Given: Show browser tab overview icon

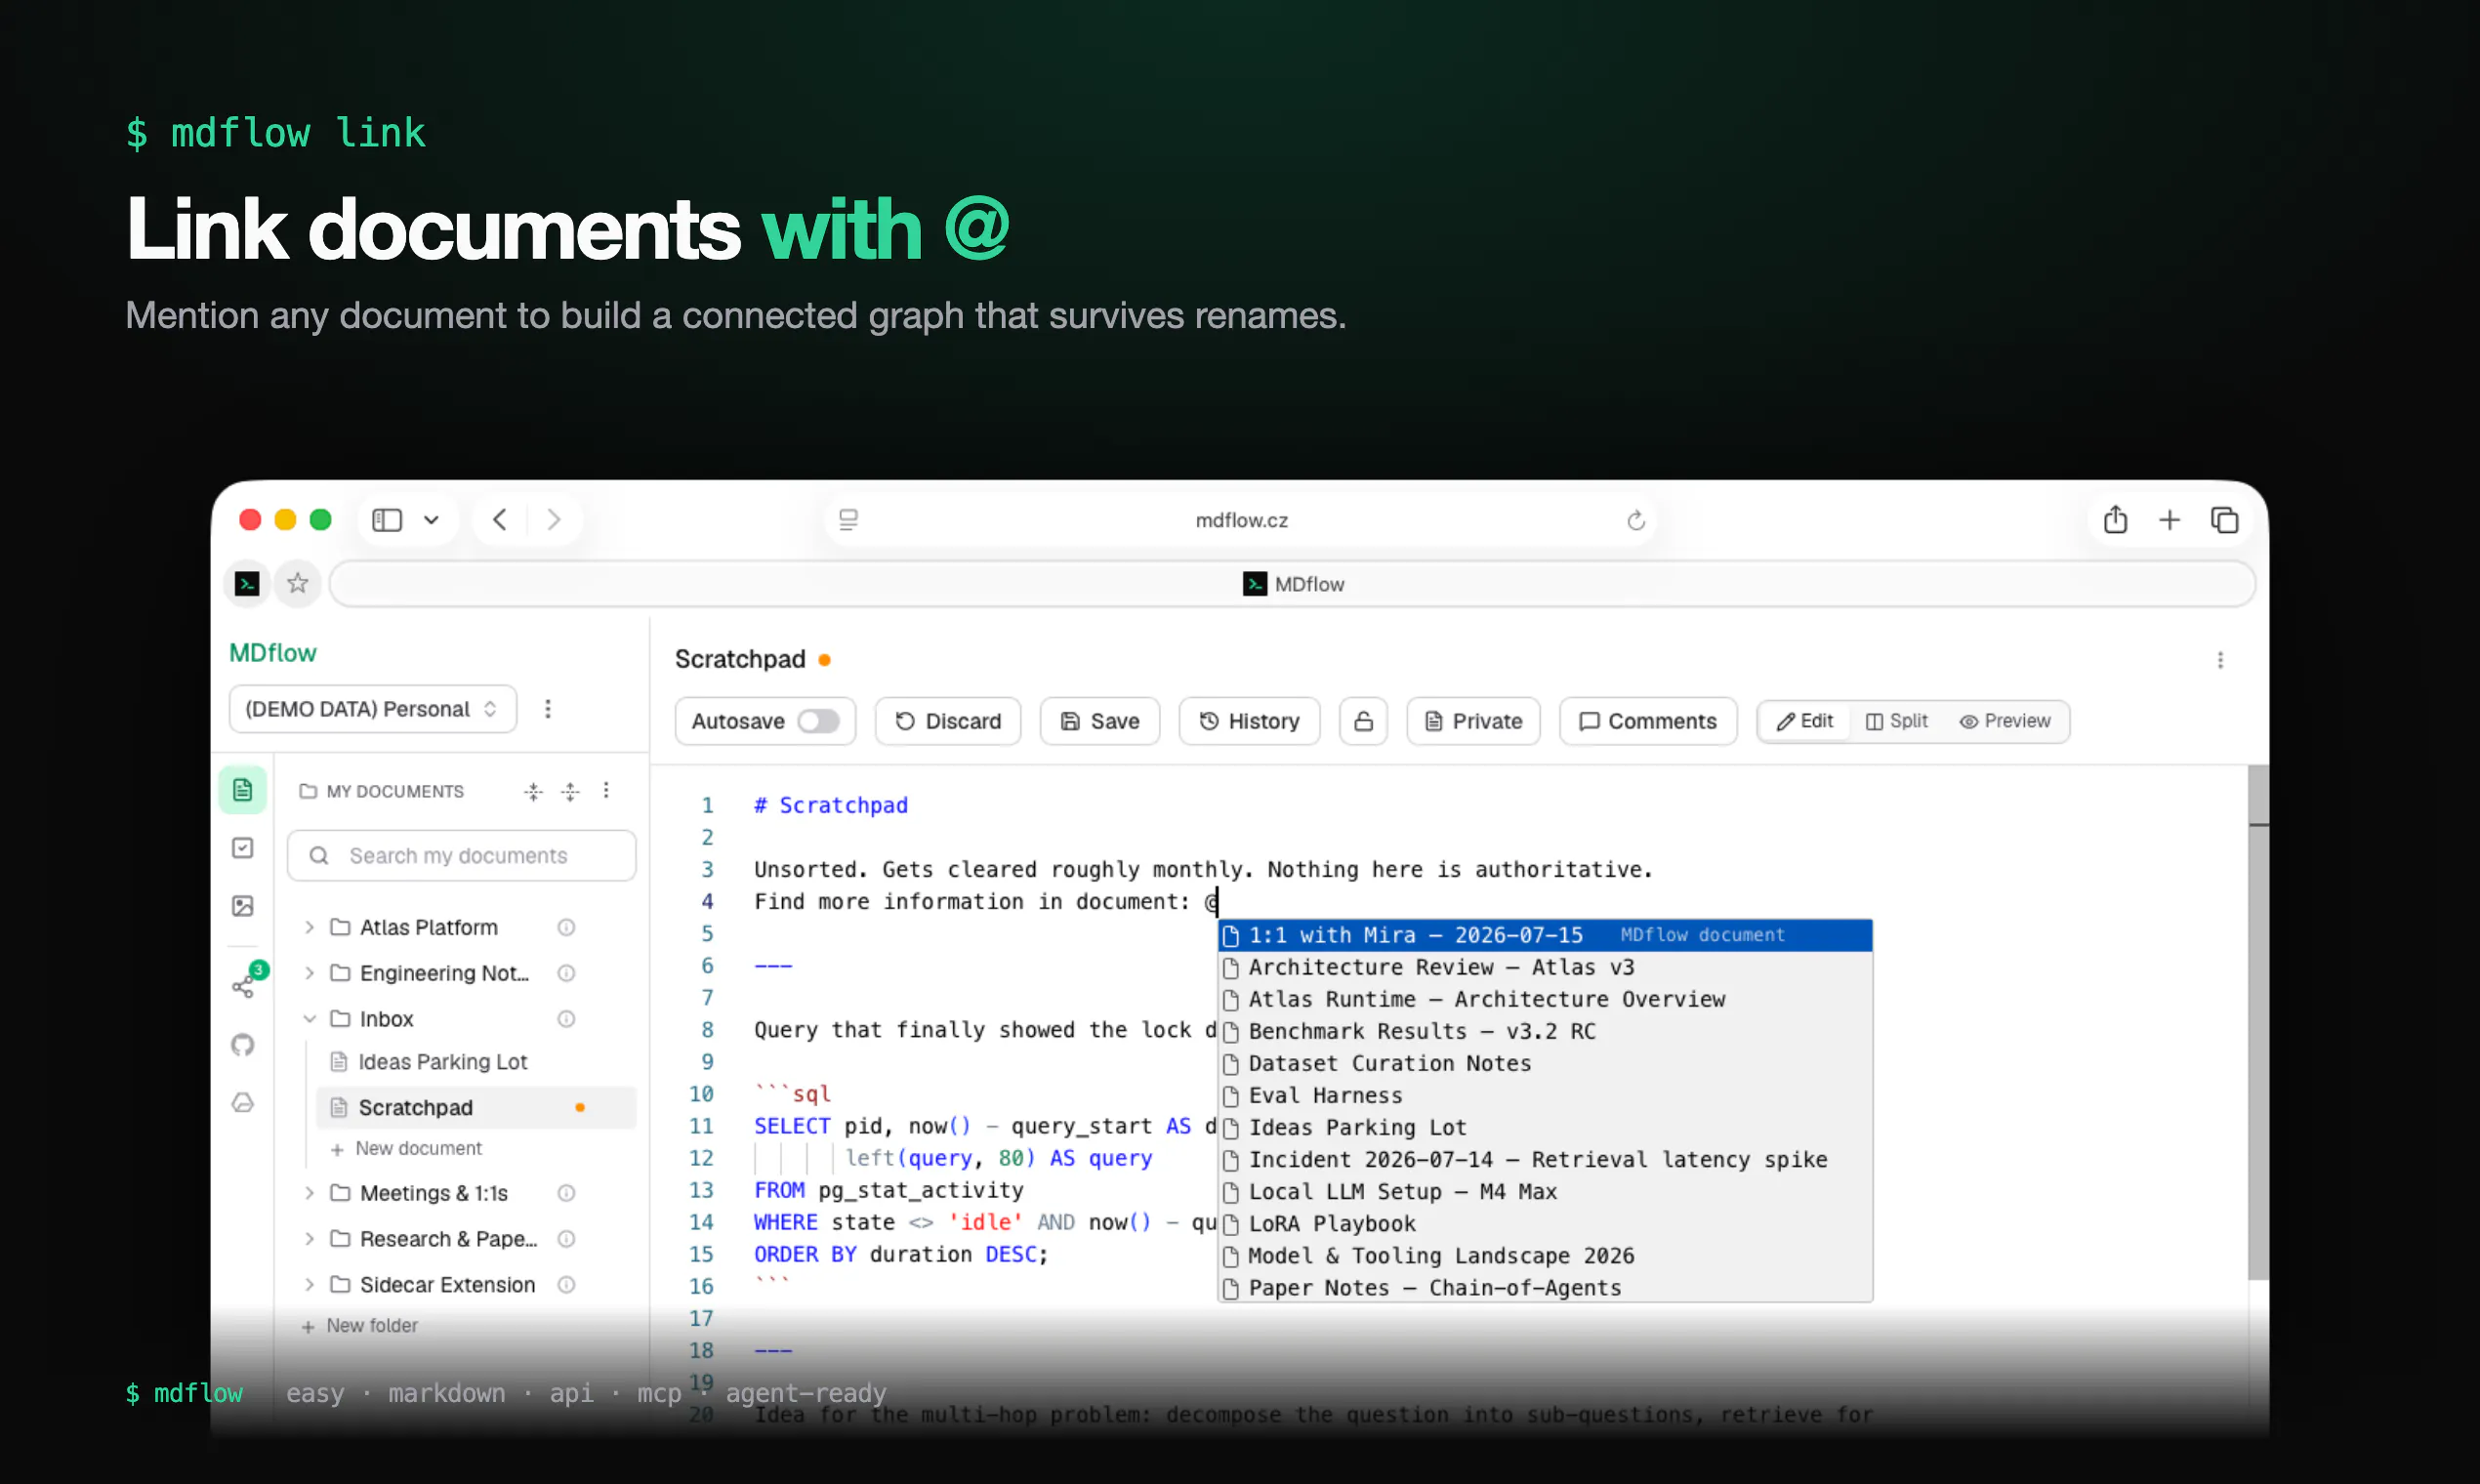Looking at the screenshot, I should [2224, 520].
